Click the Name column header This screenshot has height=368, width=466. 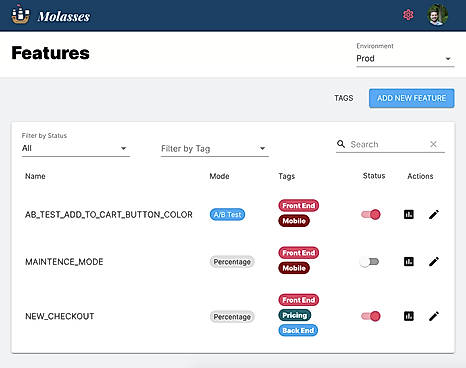pyautogui.click(x=35, y=176)
